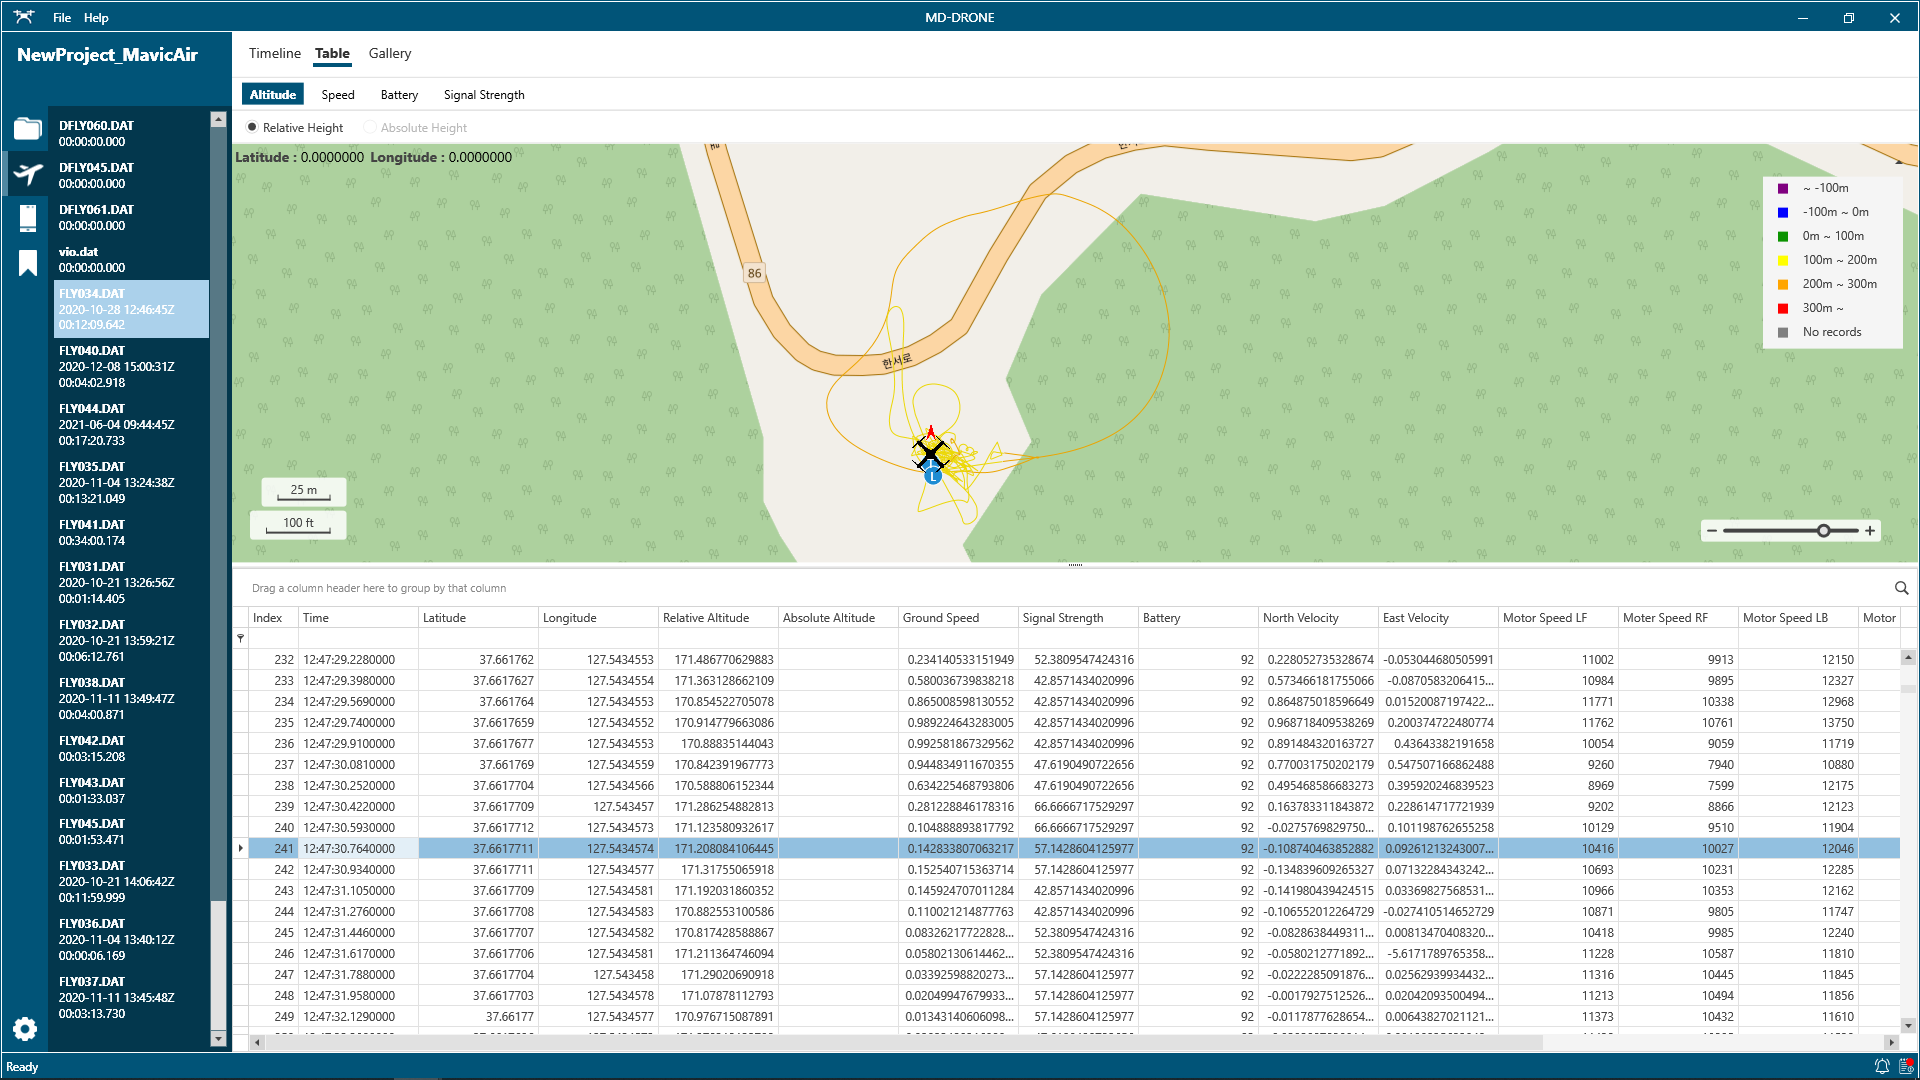Click the table horizontal scroll left arrow

click(257, 1042)
